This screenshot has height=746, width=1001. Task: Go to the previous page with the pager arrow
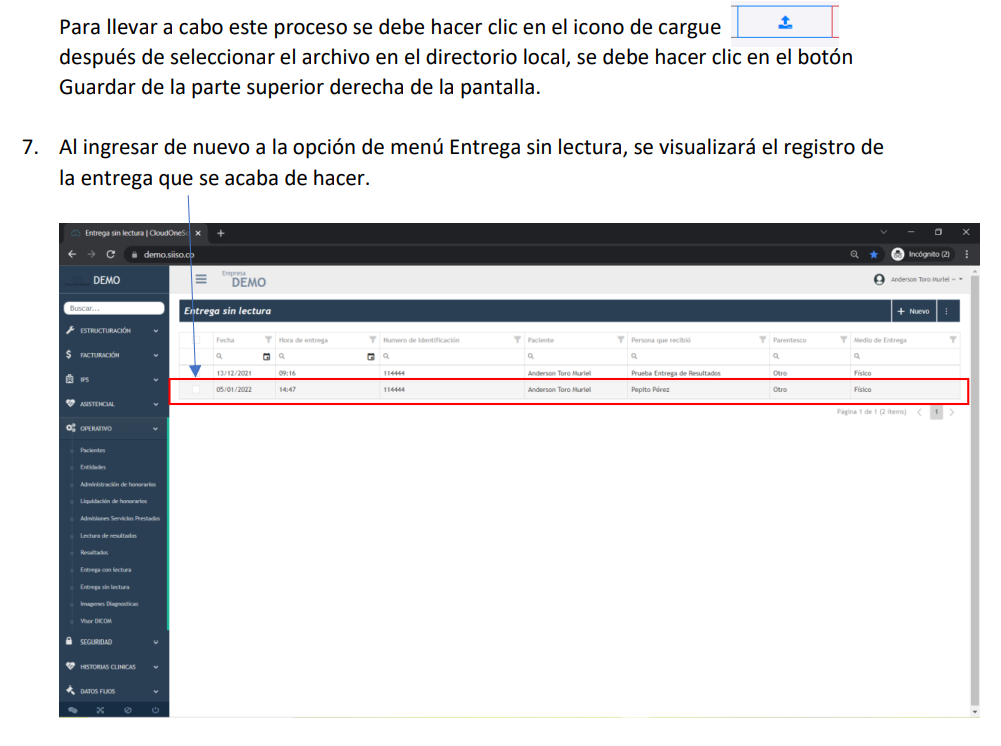(919, 412)
